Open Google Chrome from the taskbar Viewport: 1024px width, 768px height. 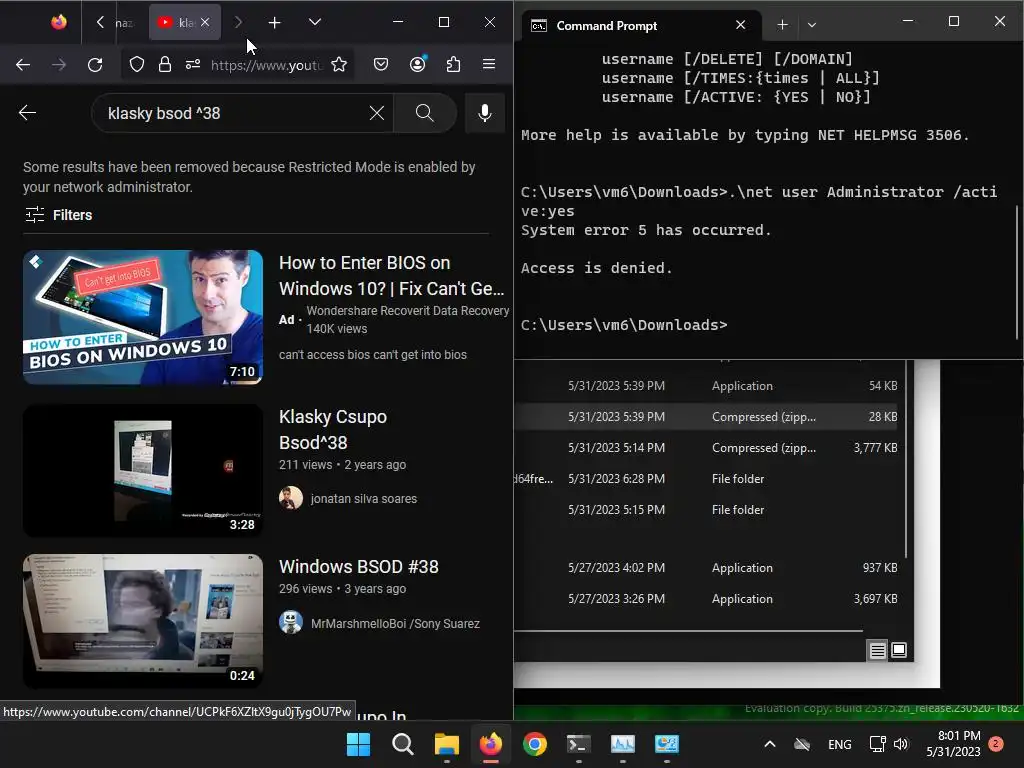535,744
